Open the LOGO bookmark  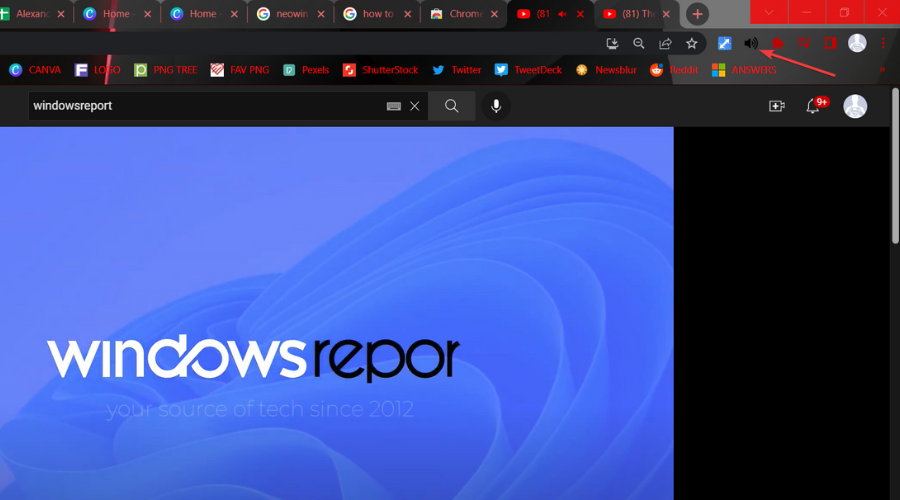pyautogui.click(x=98, y=70)
